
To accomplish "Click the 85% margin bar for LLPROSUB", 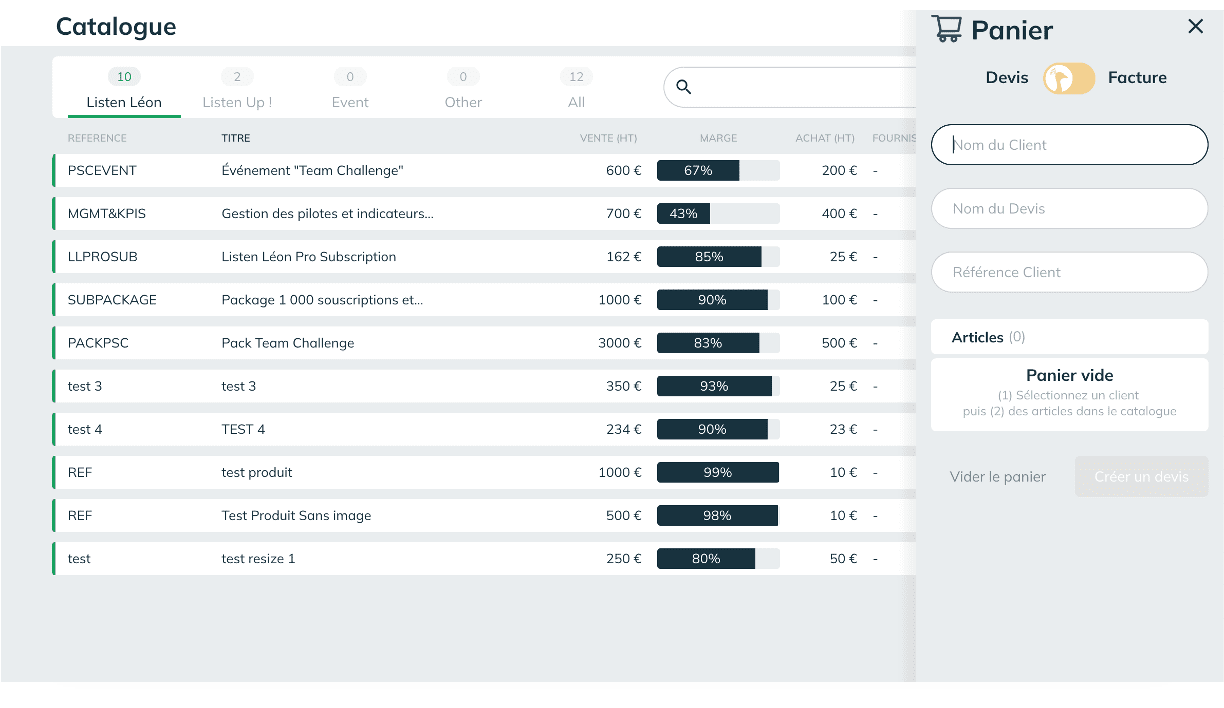I will [x=718, y=257].
